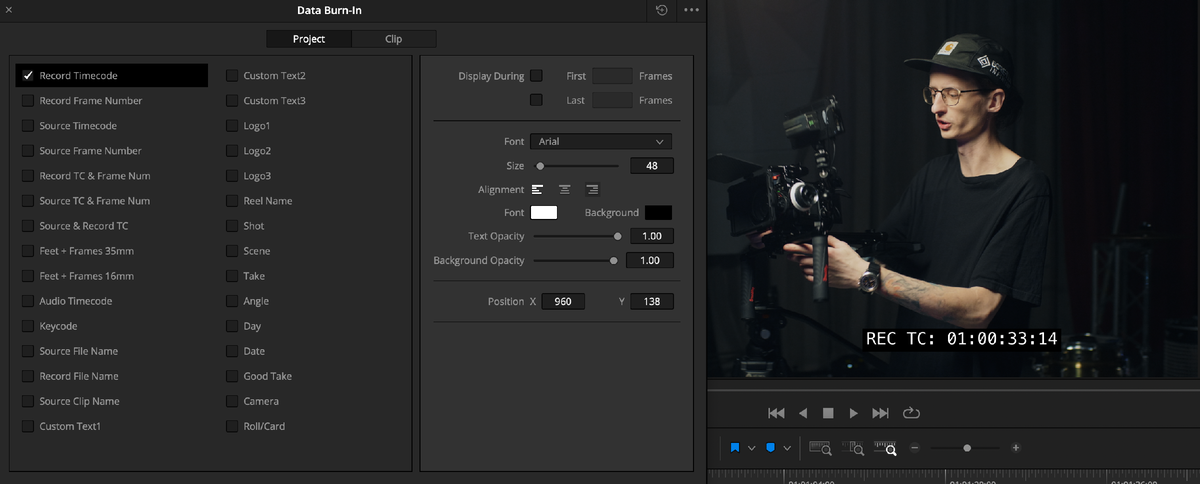Enable Good Take checkbox
The height and width of the screenshot is (484, 1200).
(x=232, y=376)
